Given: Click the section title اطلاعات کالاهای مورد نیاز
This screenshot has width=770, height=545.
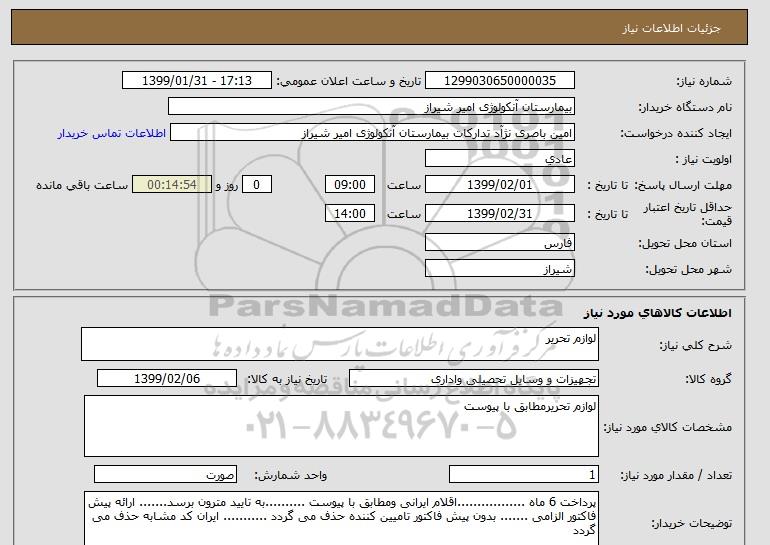Looking at the screenshot, I should [x=657, y=313].
